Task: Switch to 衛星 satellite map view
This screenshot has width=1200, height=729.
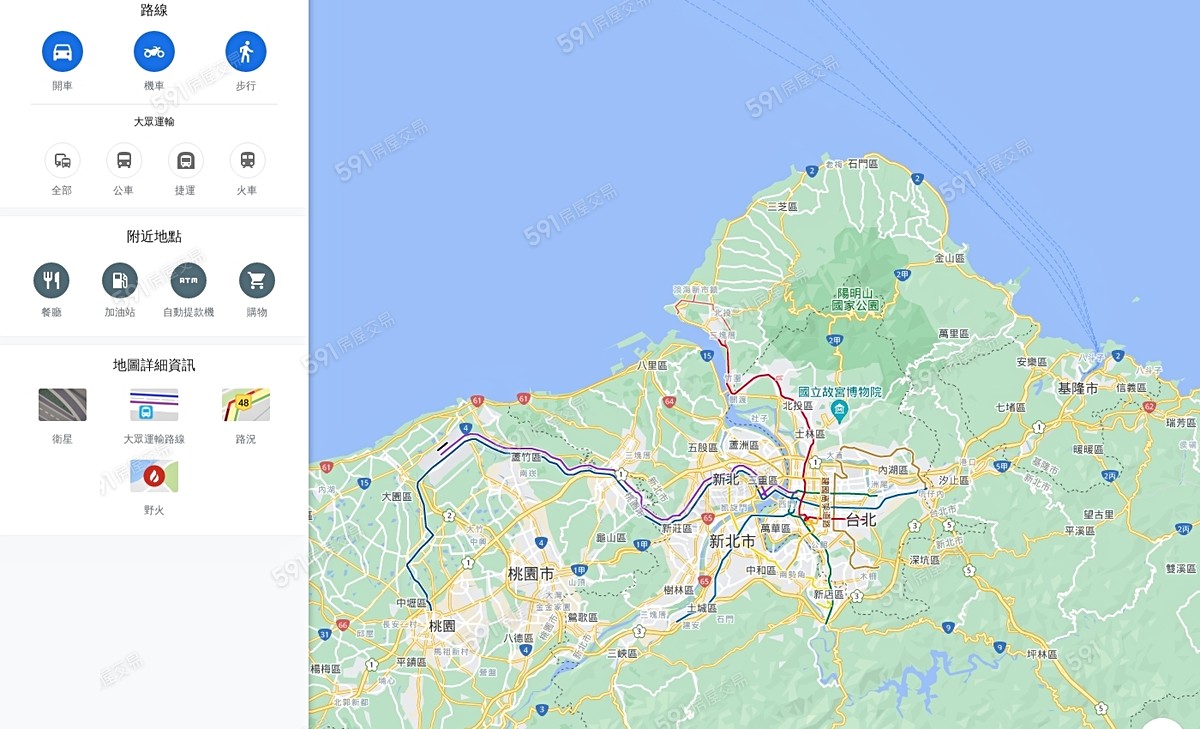Action: (x=62, y=405)
